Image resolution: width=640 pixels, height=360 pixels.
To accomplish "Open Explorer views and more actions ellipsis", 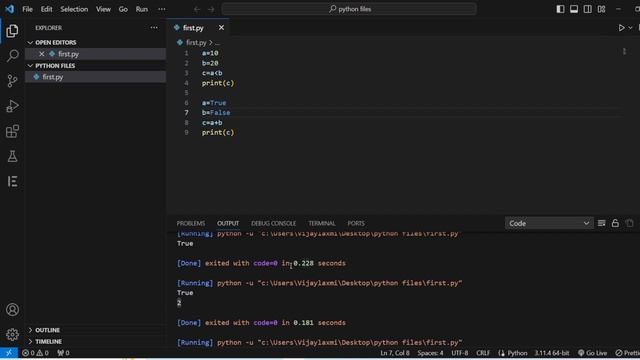I will click(x=154, y=28).
